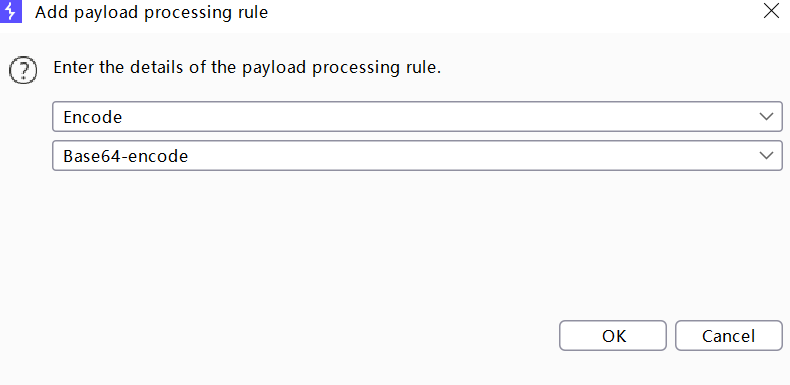Click the chevron arrow beside Base64-encode
Viewport: 790px width, 385px height.
tap(766, 155)
